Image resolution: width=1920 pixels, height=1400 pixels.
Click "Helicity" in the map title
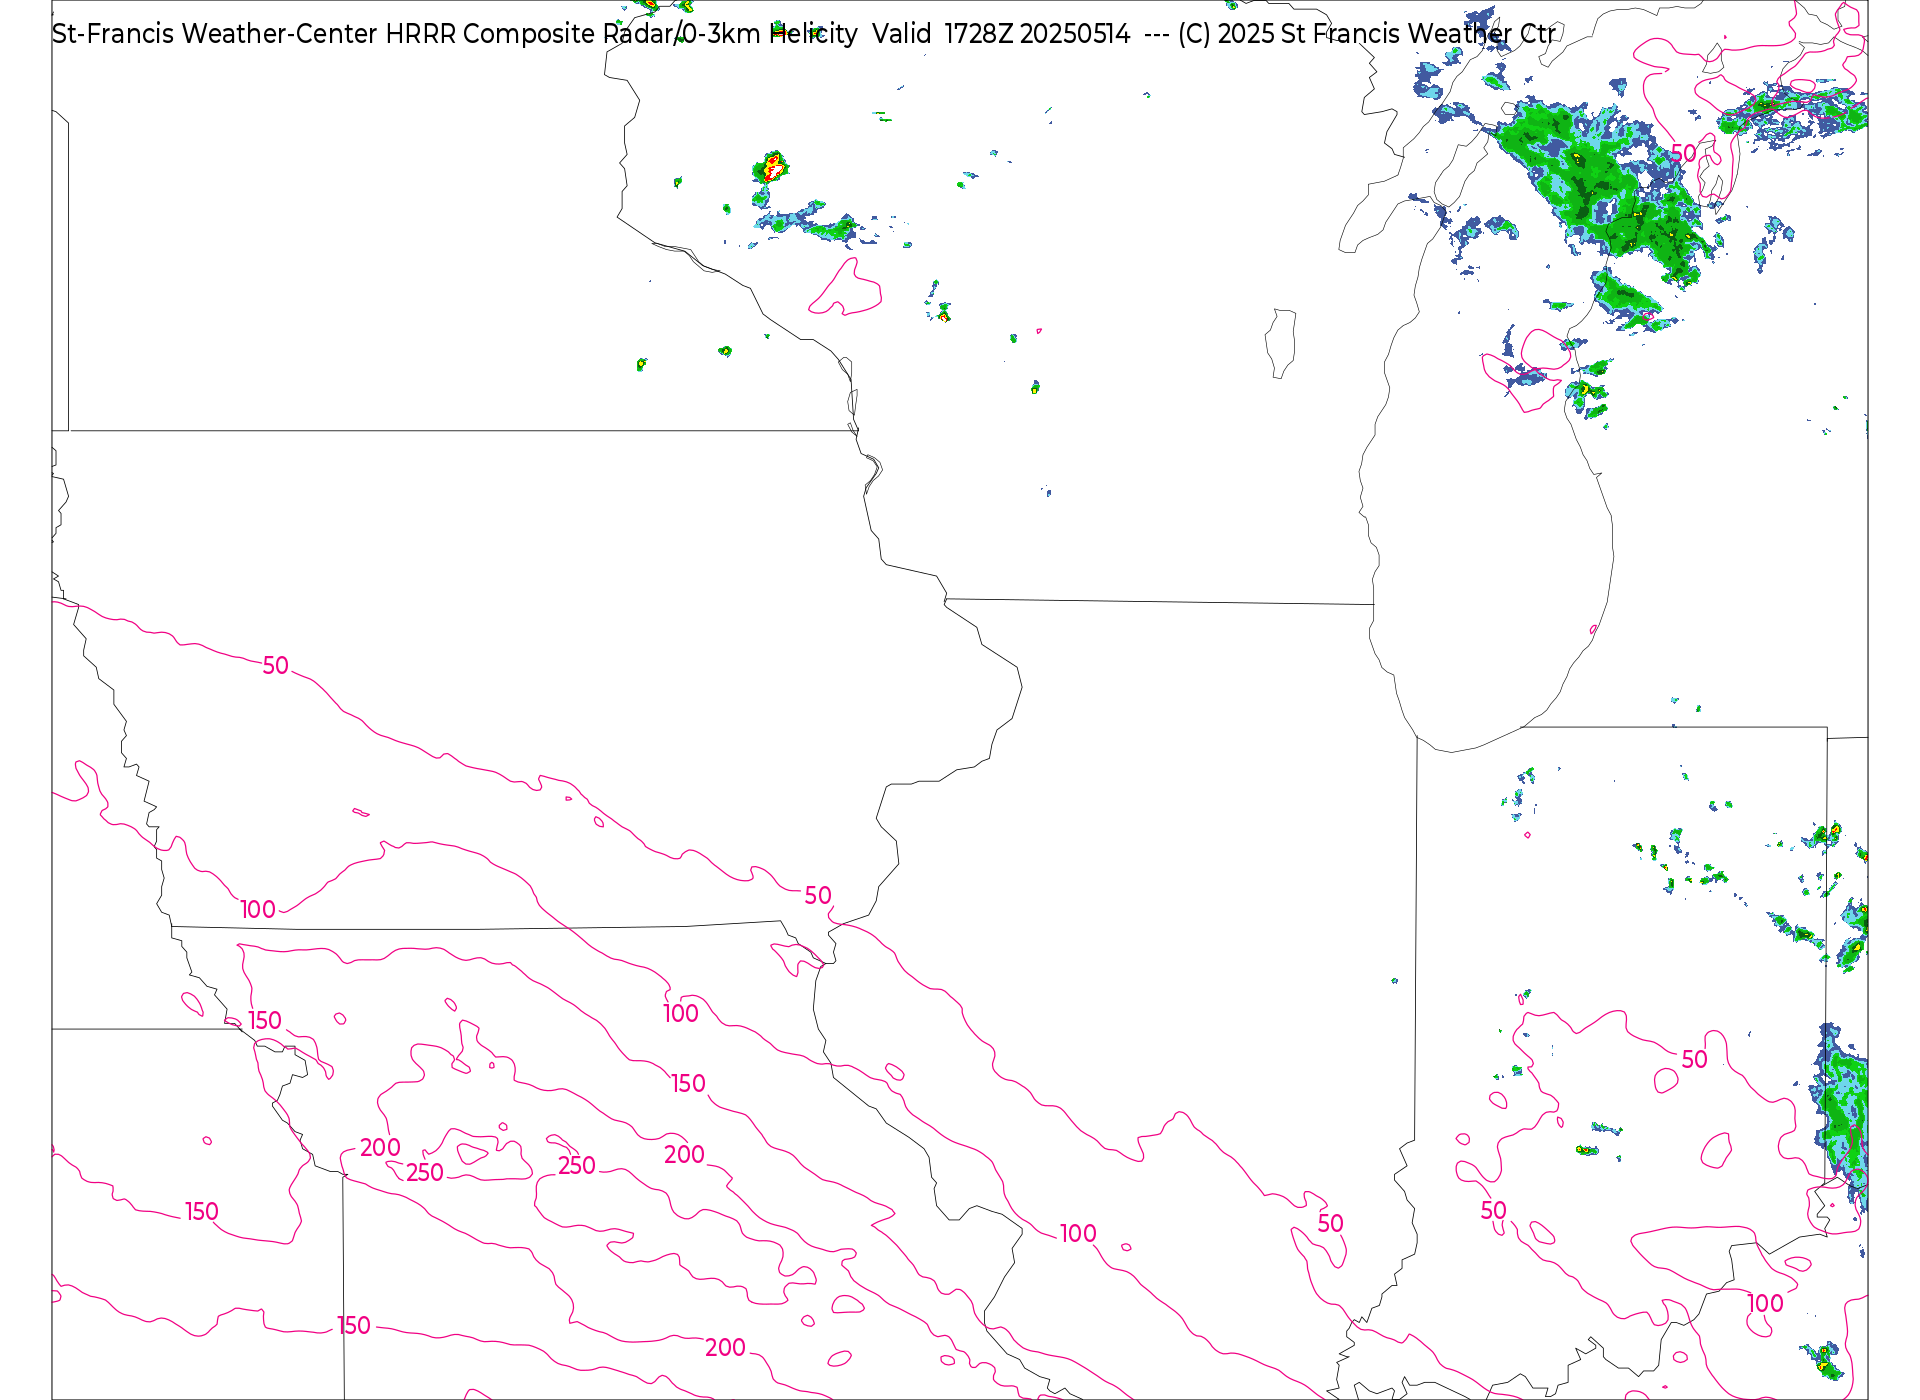(813, 34)
